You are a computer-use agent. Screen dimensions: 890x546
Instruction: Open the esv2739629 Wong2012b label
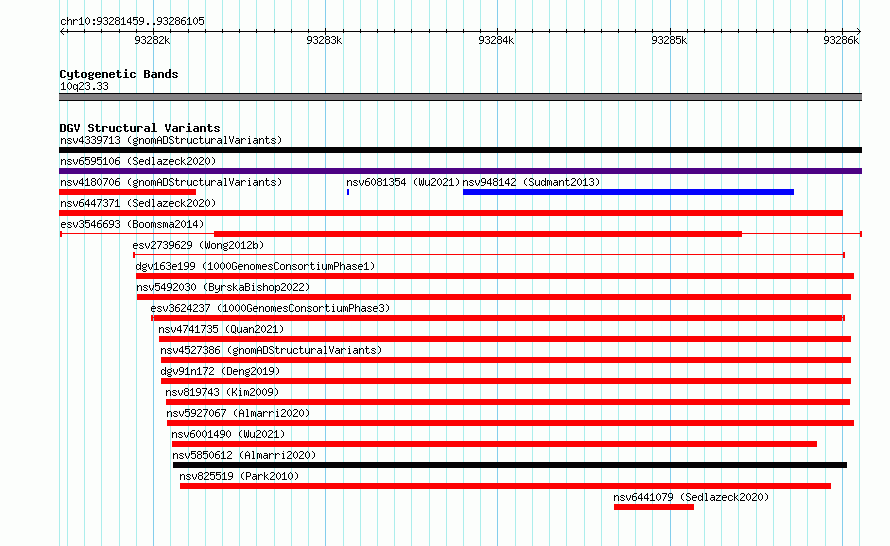[198, 245]
